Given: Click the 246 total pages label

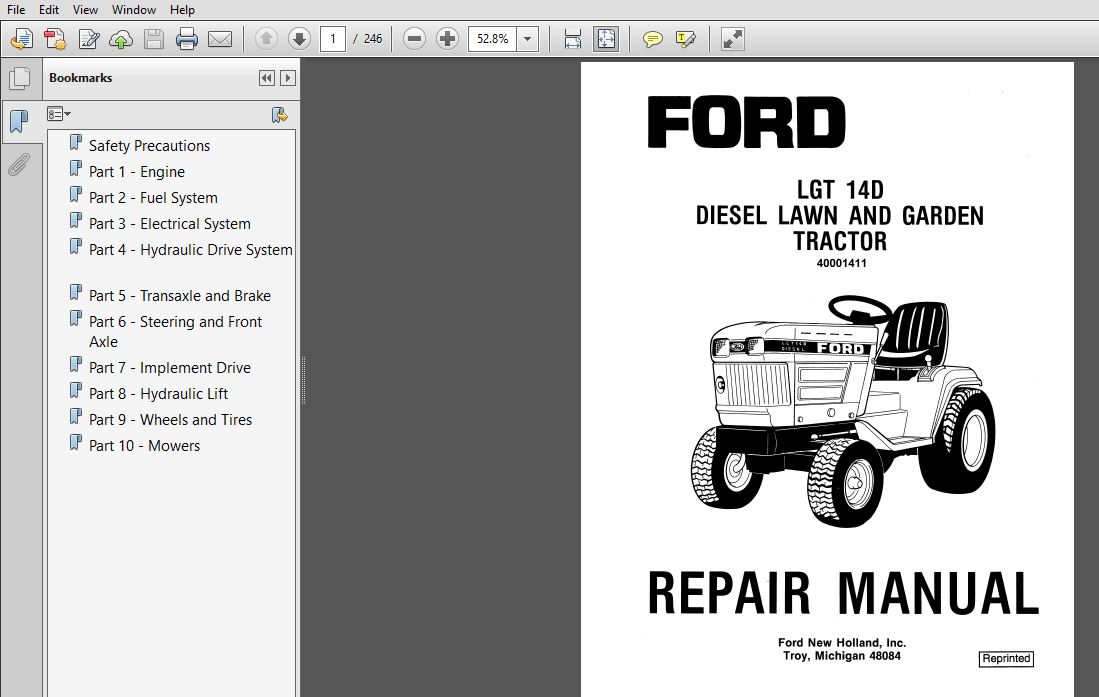Looking at the screenshot, I should pyautogui.click(x=373, y=39).
